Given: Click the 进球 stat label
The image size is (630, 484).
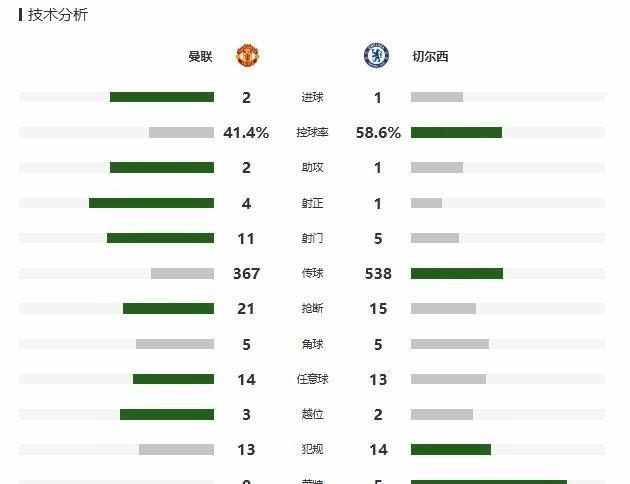Looking at the screenshot, I should (x=312, y=97).
